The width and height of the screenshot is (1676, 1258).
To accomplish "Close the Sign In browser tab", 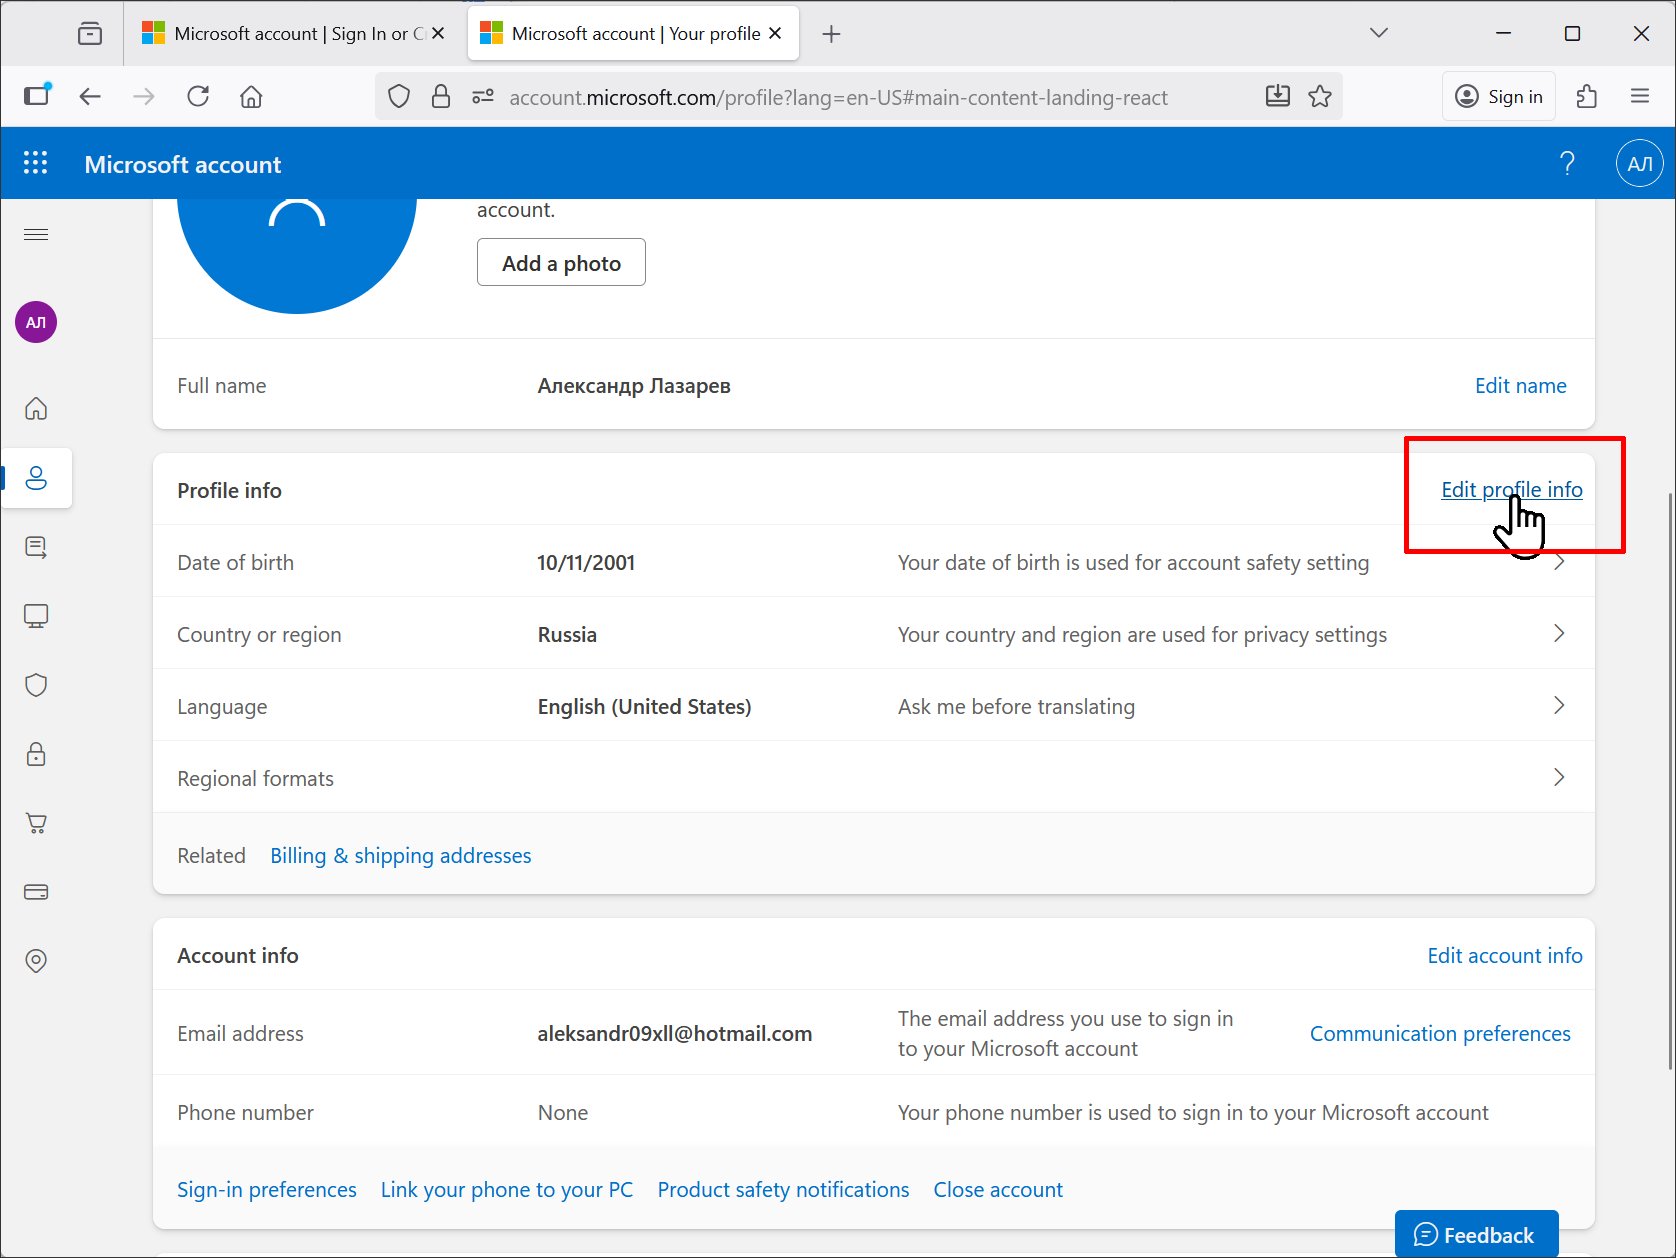I will [x=438, y=34].
